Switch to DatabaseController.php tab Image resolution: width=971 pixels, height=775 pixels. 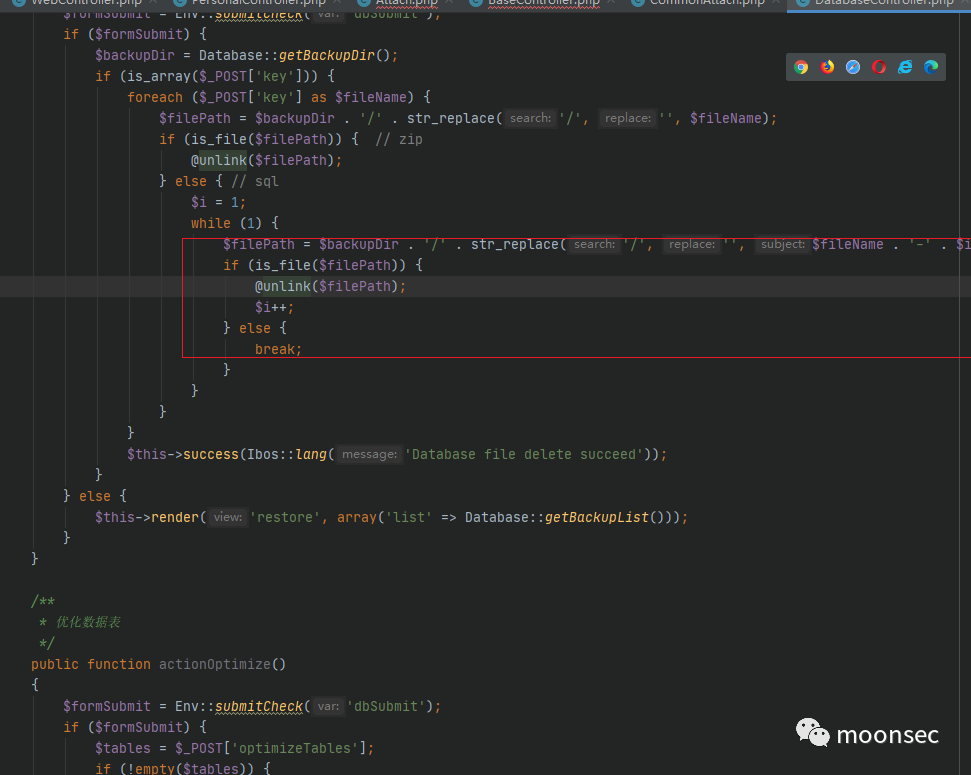tap(879, 3)
